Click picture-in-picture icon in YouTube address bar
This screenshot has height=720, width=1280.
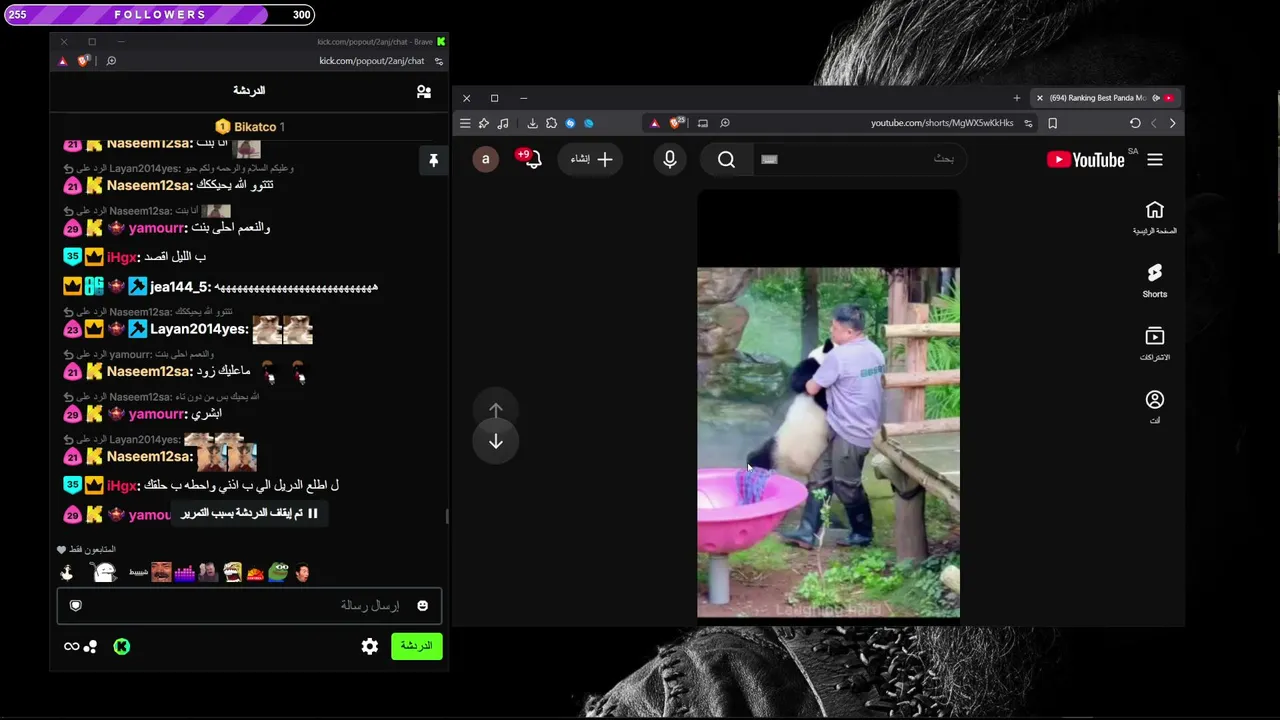(703, 123)
